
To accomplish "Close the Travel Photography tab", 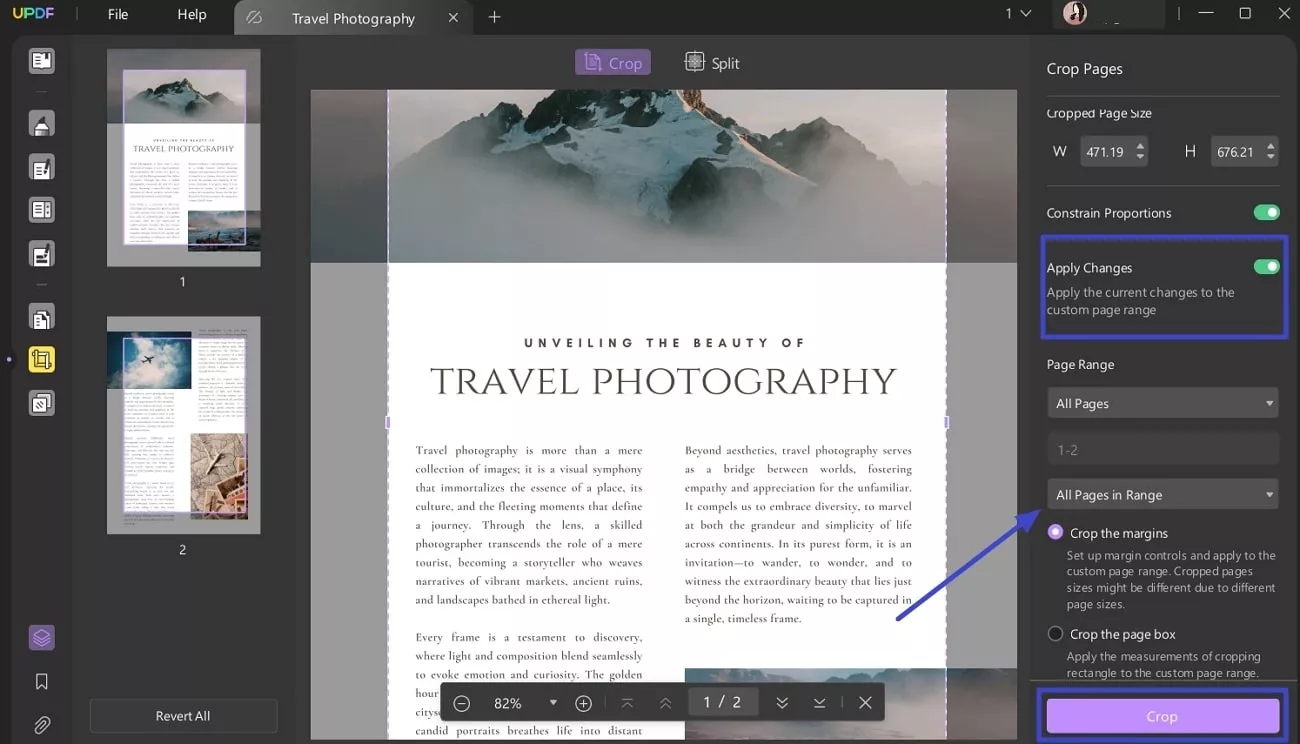I will 454,18.
